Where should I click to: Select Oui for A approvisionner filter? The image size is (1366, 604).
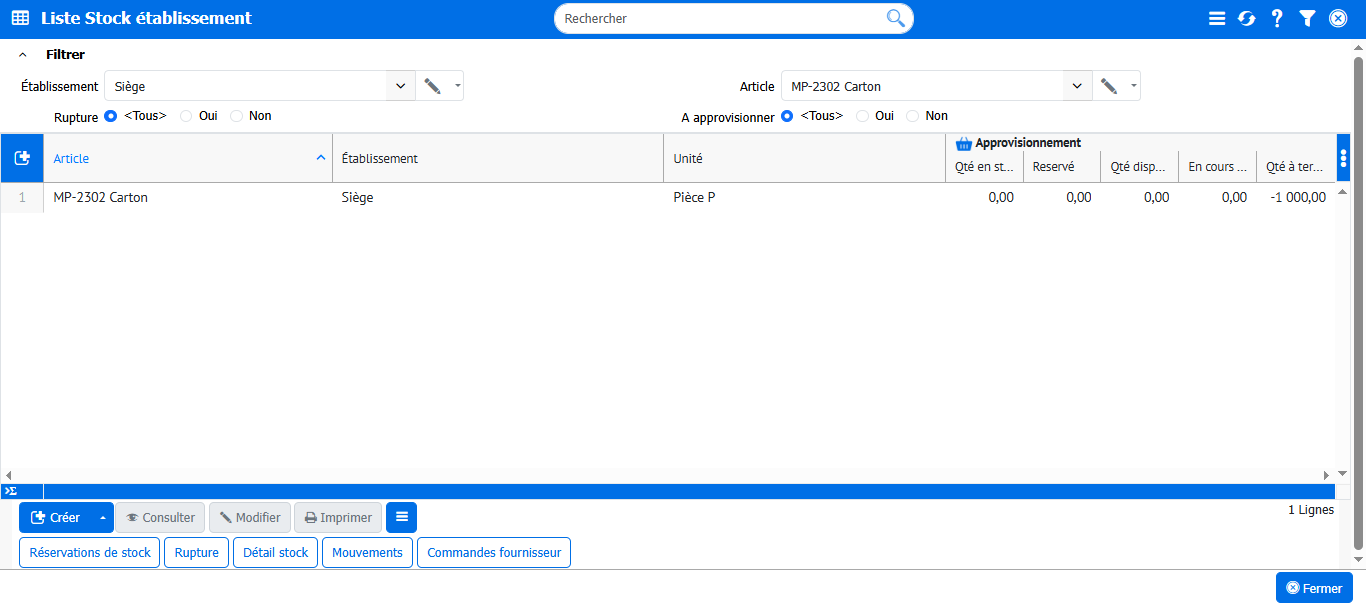click(x=863, y=116)
